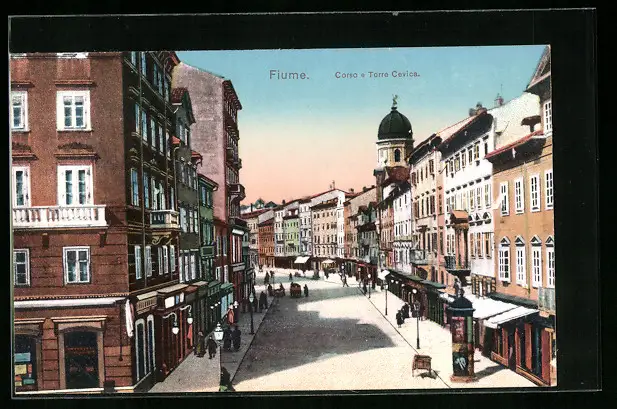Select the white balcony on the left building
This screenshot has height=409, width=617.
(59, 216)
